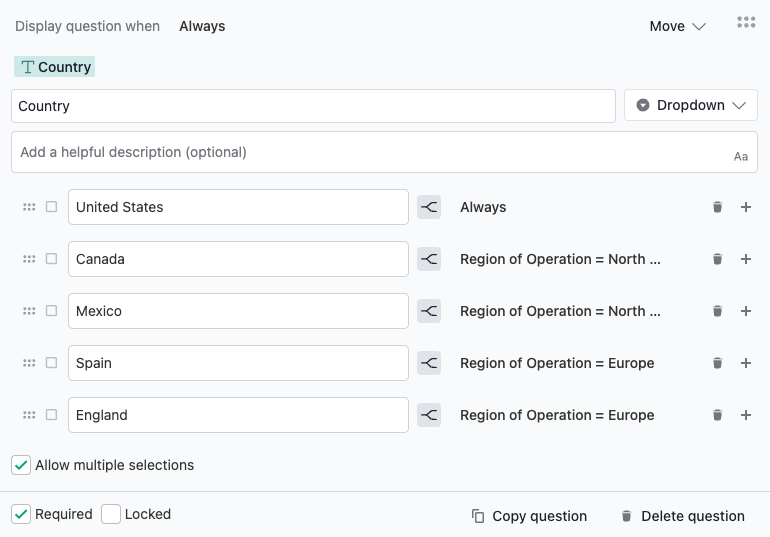Remove the United States option via trash
Screen dimensions: 770x537
(717, 207)
